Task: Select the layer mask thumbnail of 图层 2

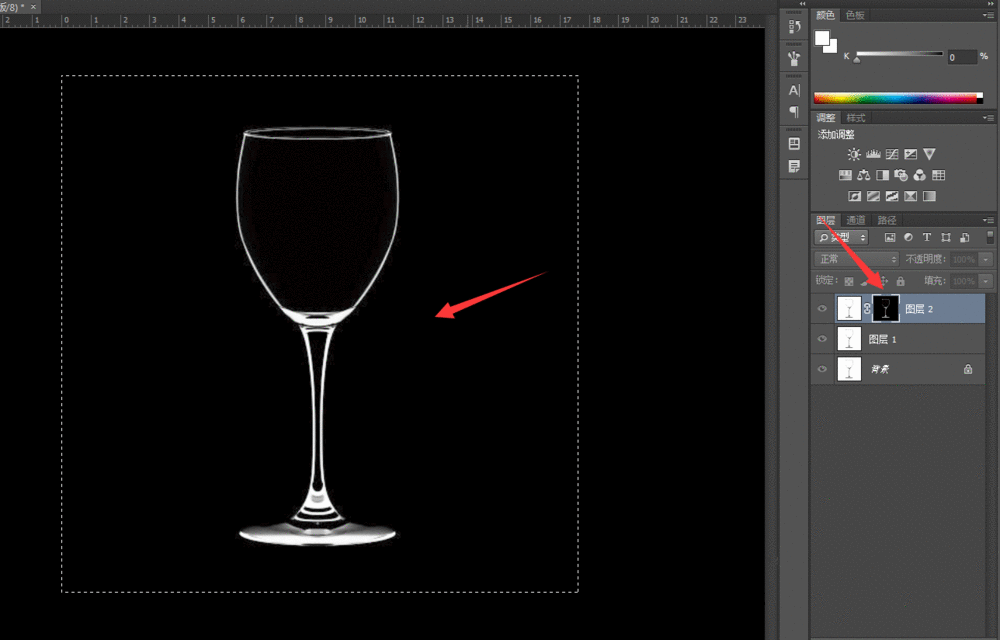Action: click(x=886, y=309)
